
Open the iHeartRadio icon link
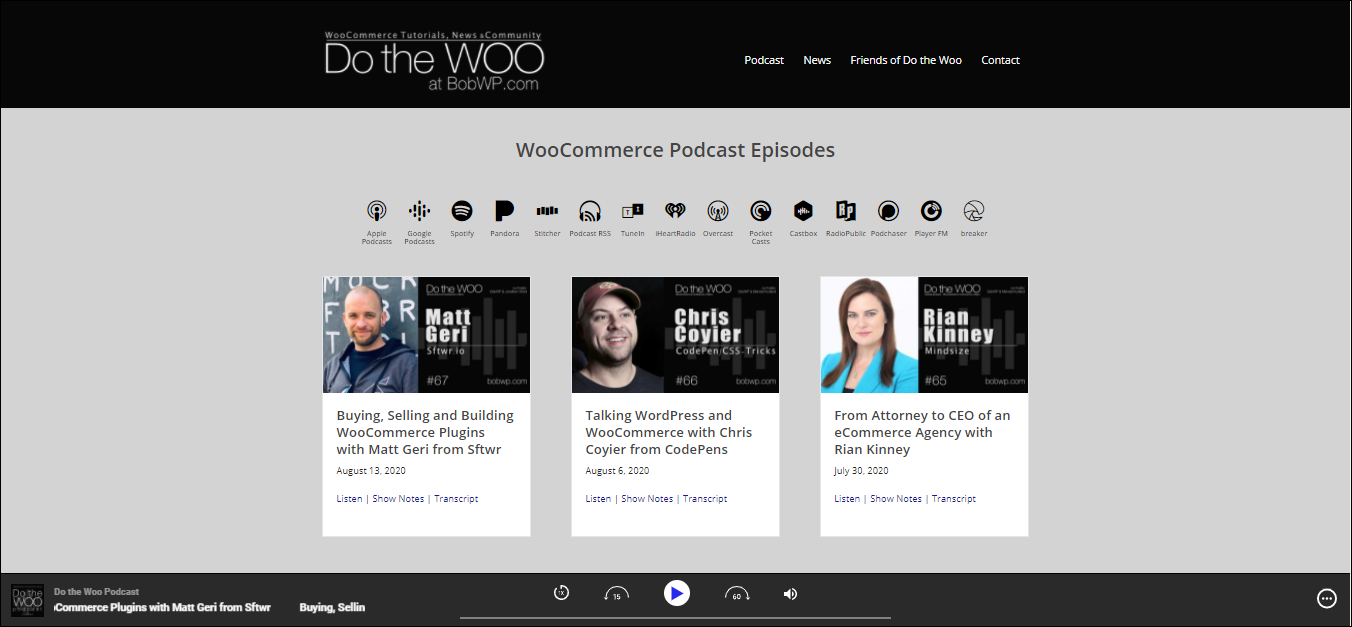675,211
